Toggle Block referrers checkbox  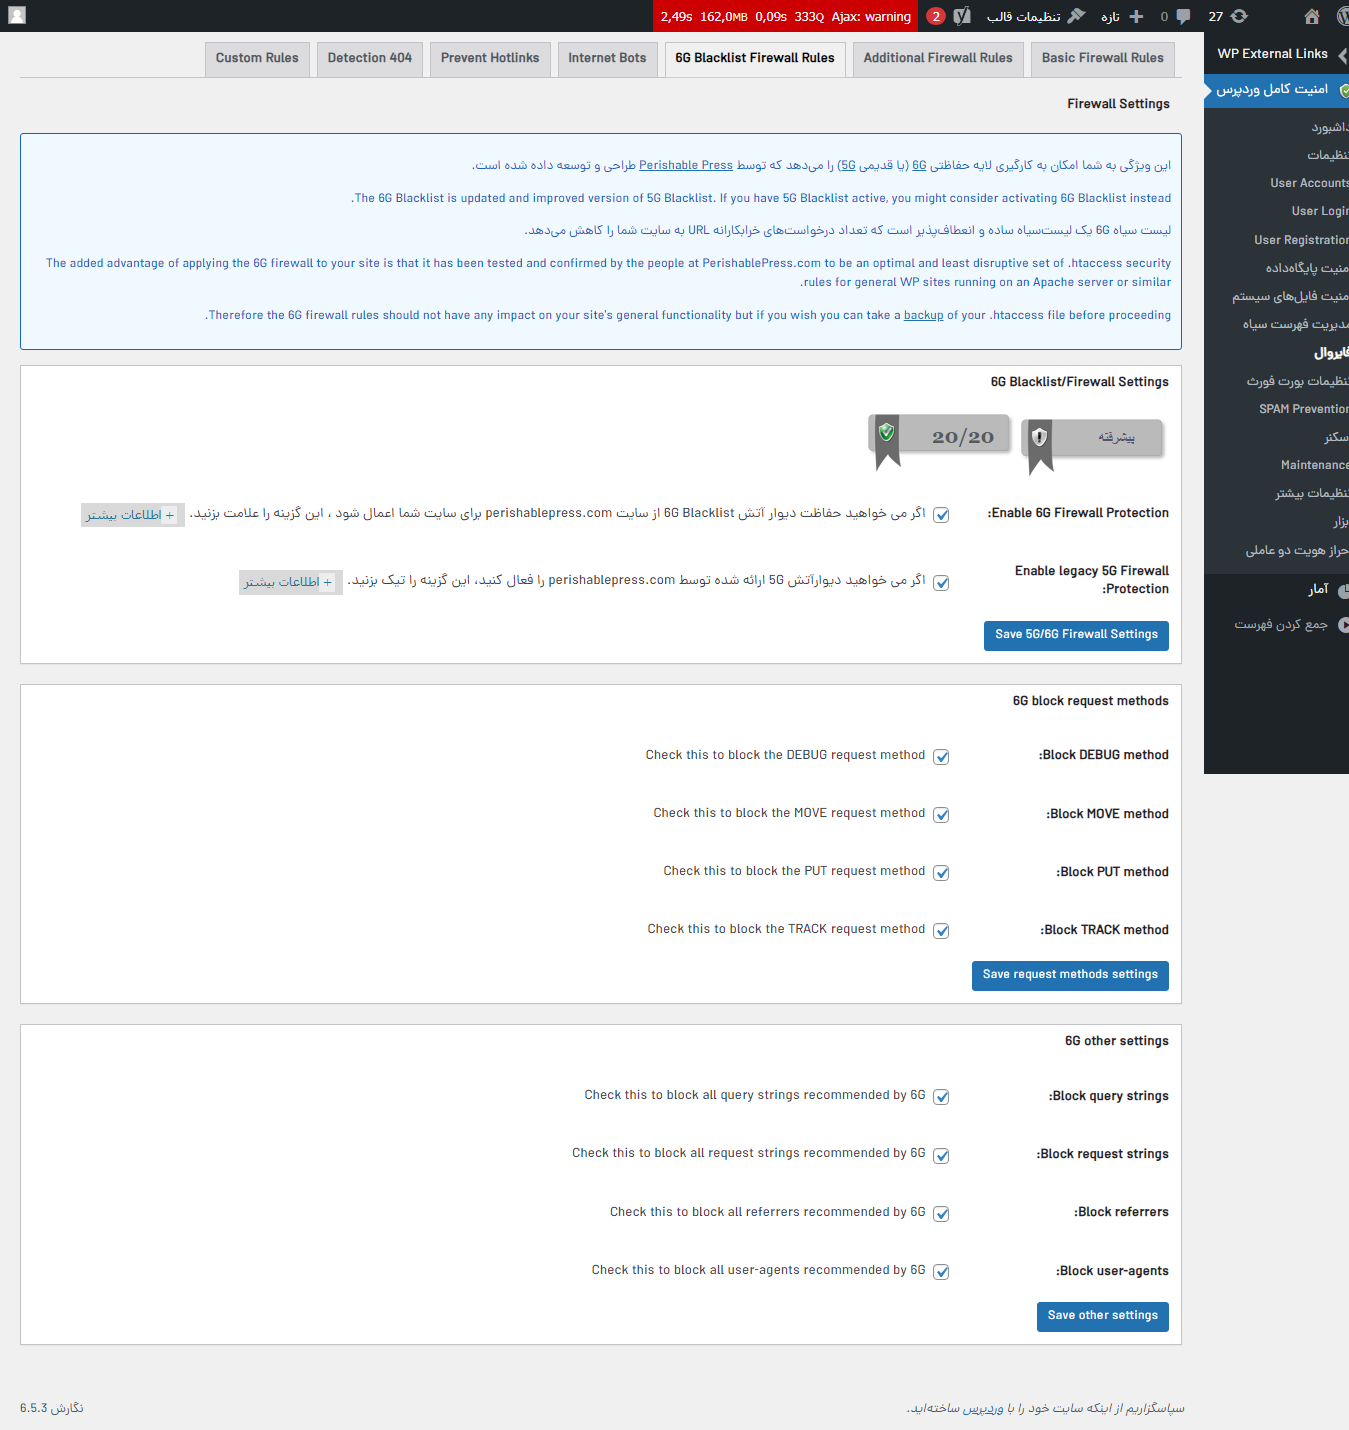click(941, 1214)
